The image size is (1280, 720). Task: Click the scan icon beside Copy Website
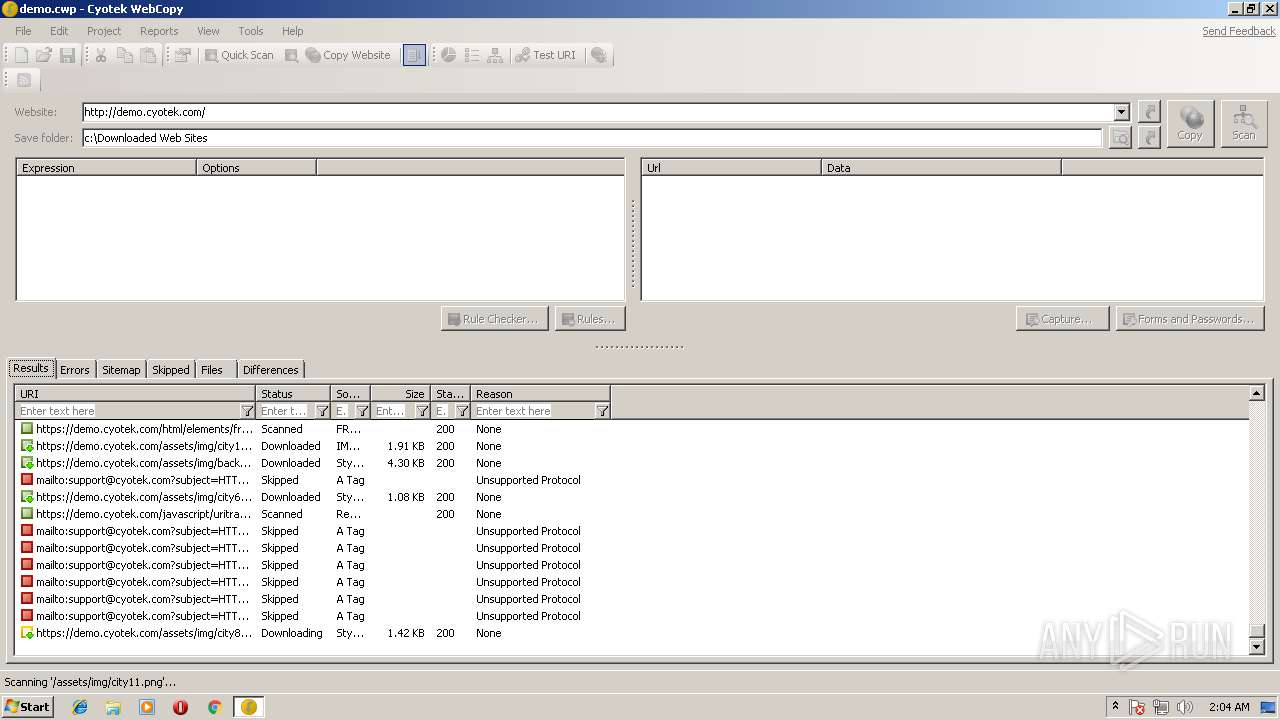[x=291, y=55]
